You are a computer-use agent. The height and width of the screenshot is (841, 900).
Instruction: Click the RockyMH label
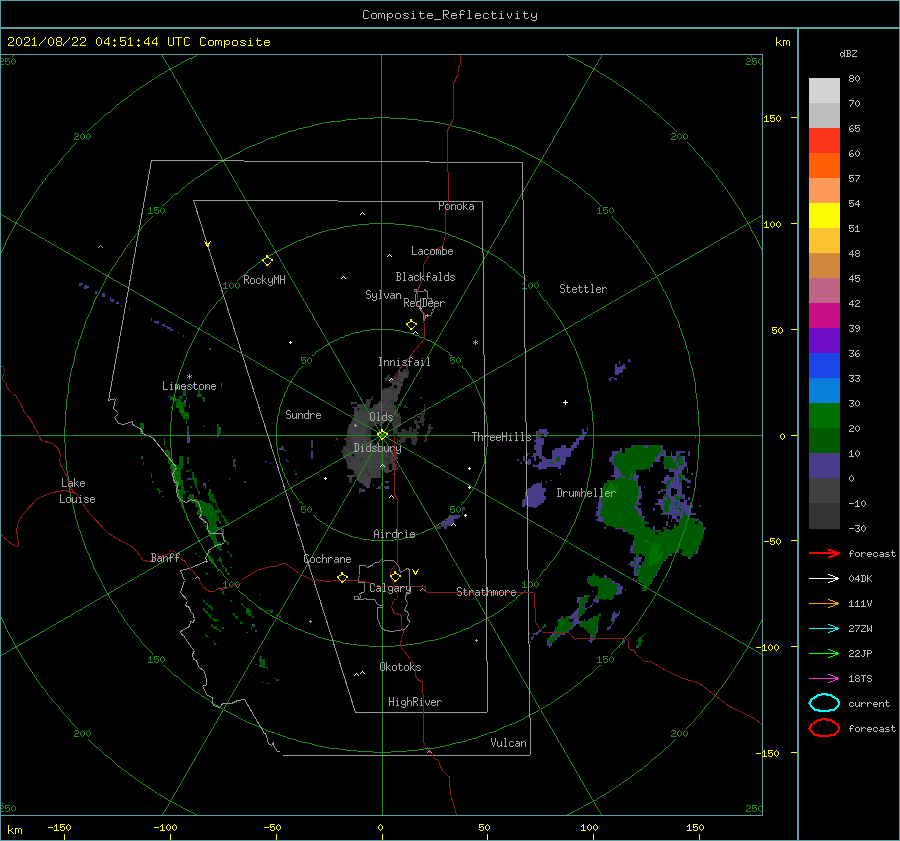(264, 280)
